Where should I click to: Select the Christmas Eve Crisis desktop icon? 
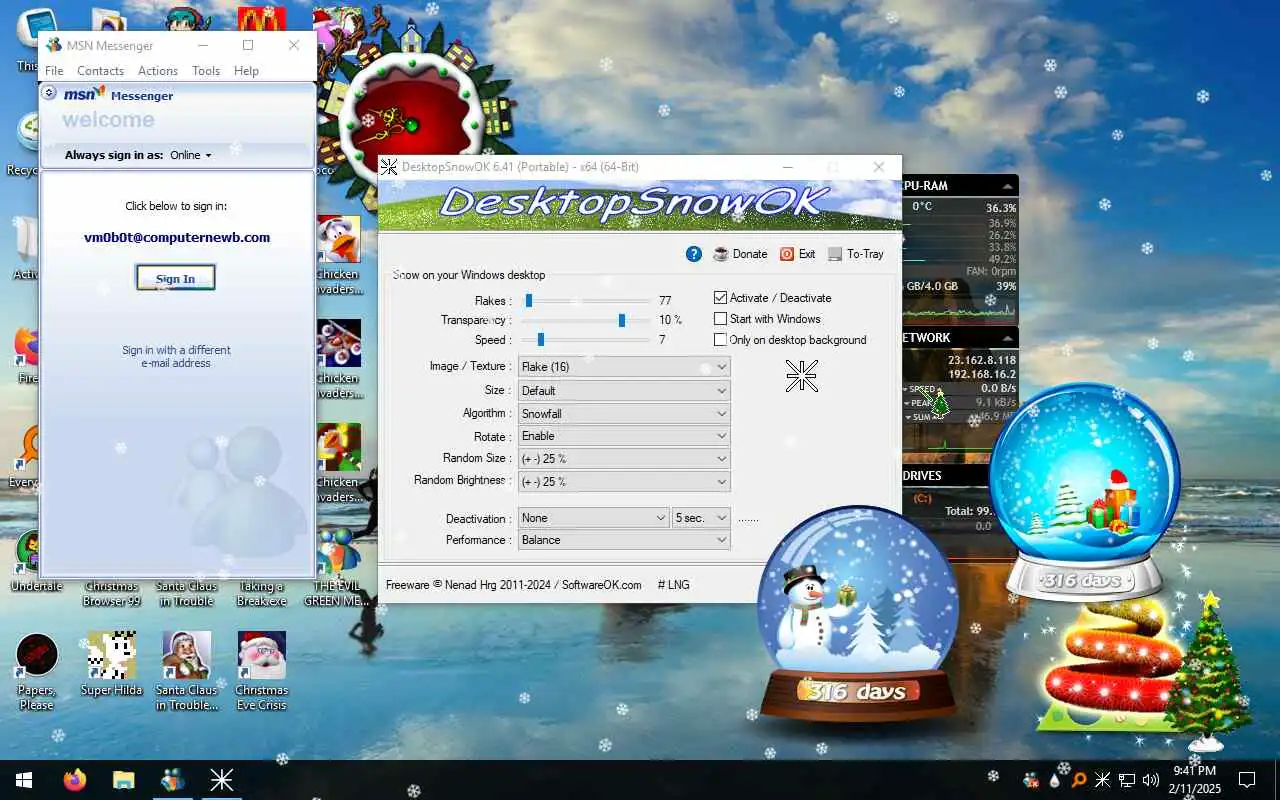click(261, 672)
